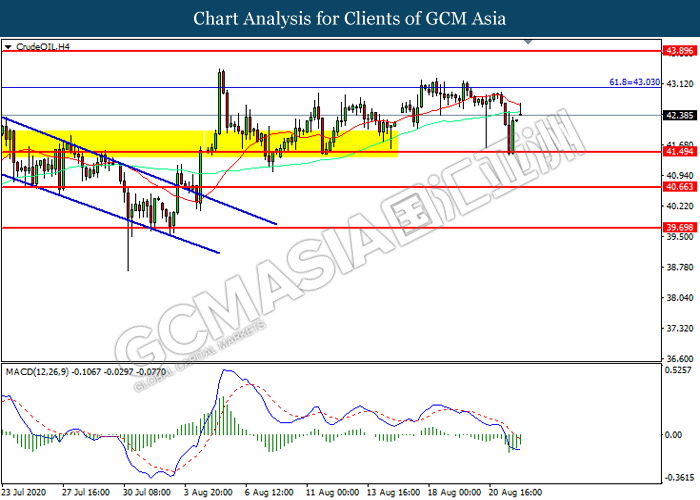The height and width of the screenshot is (500, 700).
Task: Click the MACD scale value 0.5257
Action: click(x=678, y=370)
